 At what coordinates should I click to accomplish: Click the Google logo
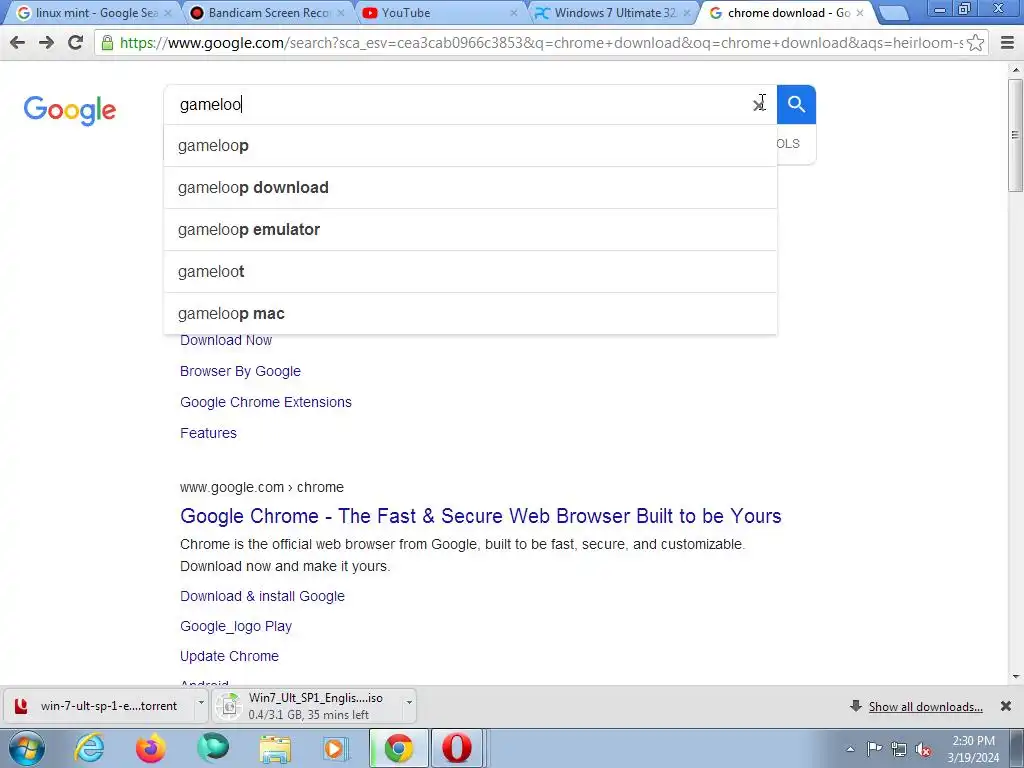pos(70,110)
